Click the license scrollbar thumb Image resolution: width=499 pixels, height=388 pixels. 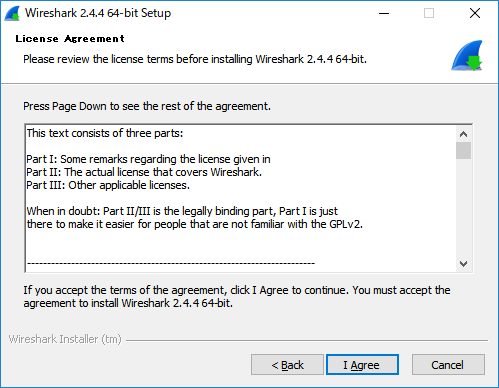tap(463, 151)
